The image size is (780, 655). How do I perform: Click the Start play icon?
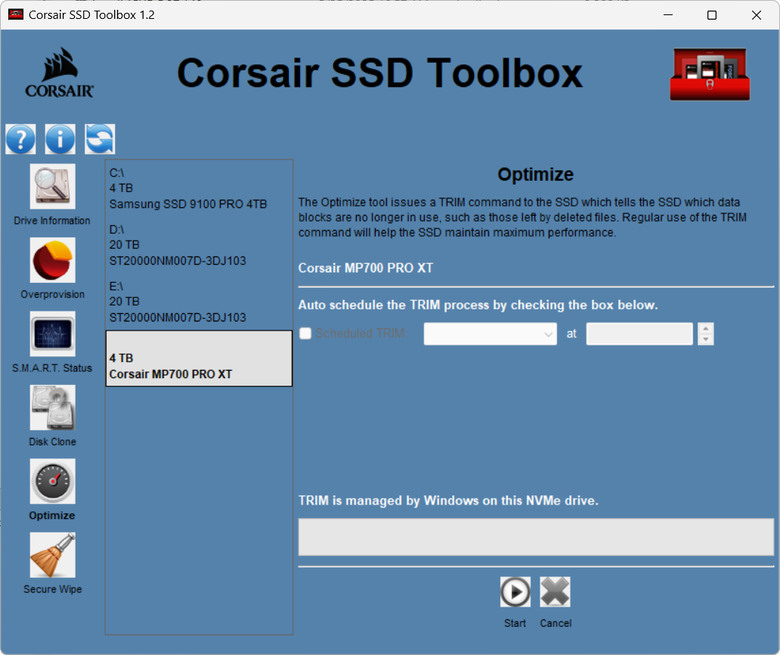tap(515, 592)
